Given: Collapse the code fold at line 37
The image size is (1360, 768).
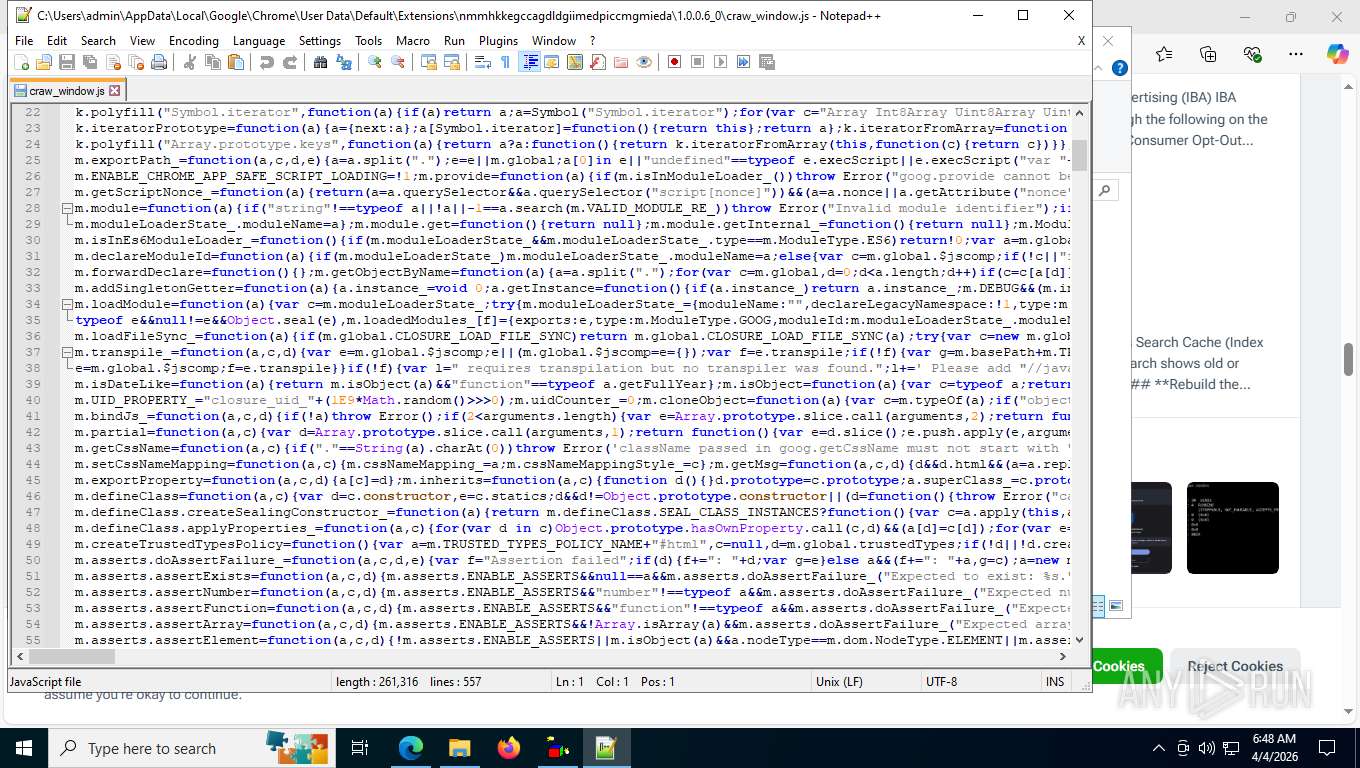Looking at the screenshot, I should coord(67,352).
